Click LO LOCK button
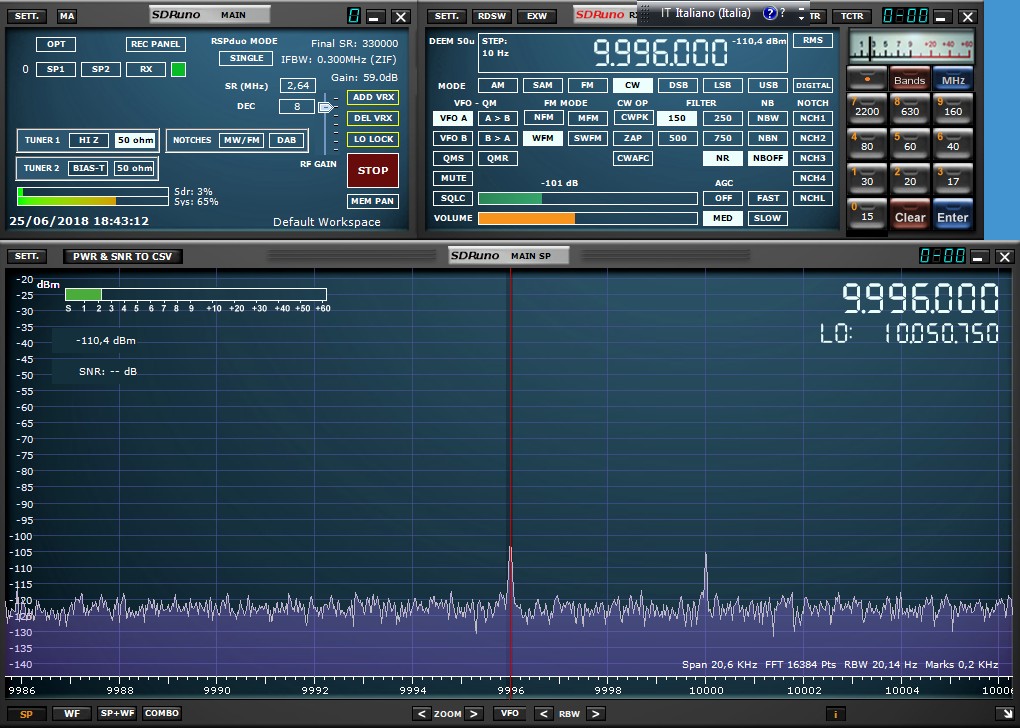 click(373, 139)
